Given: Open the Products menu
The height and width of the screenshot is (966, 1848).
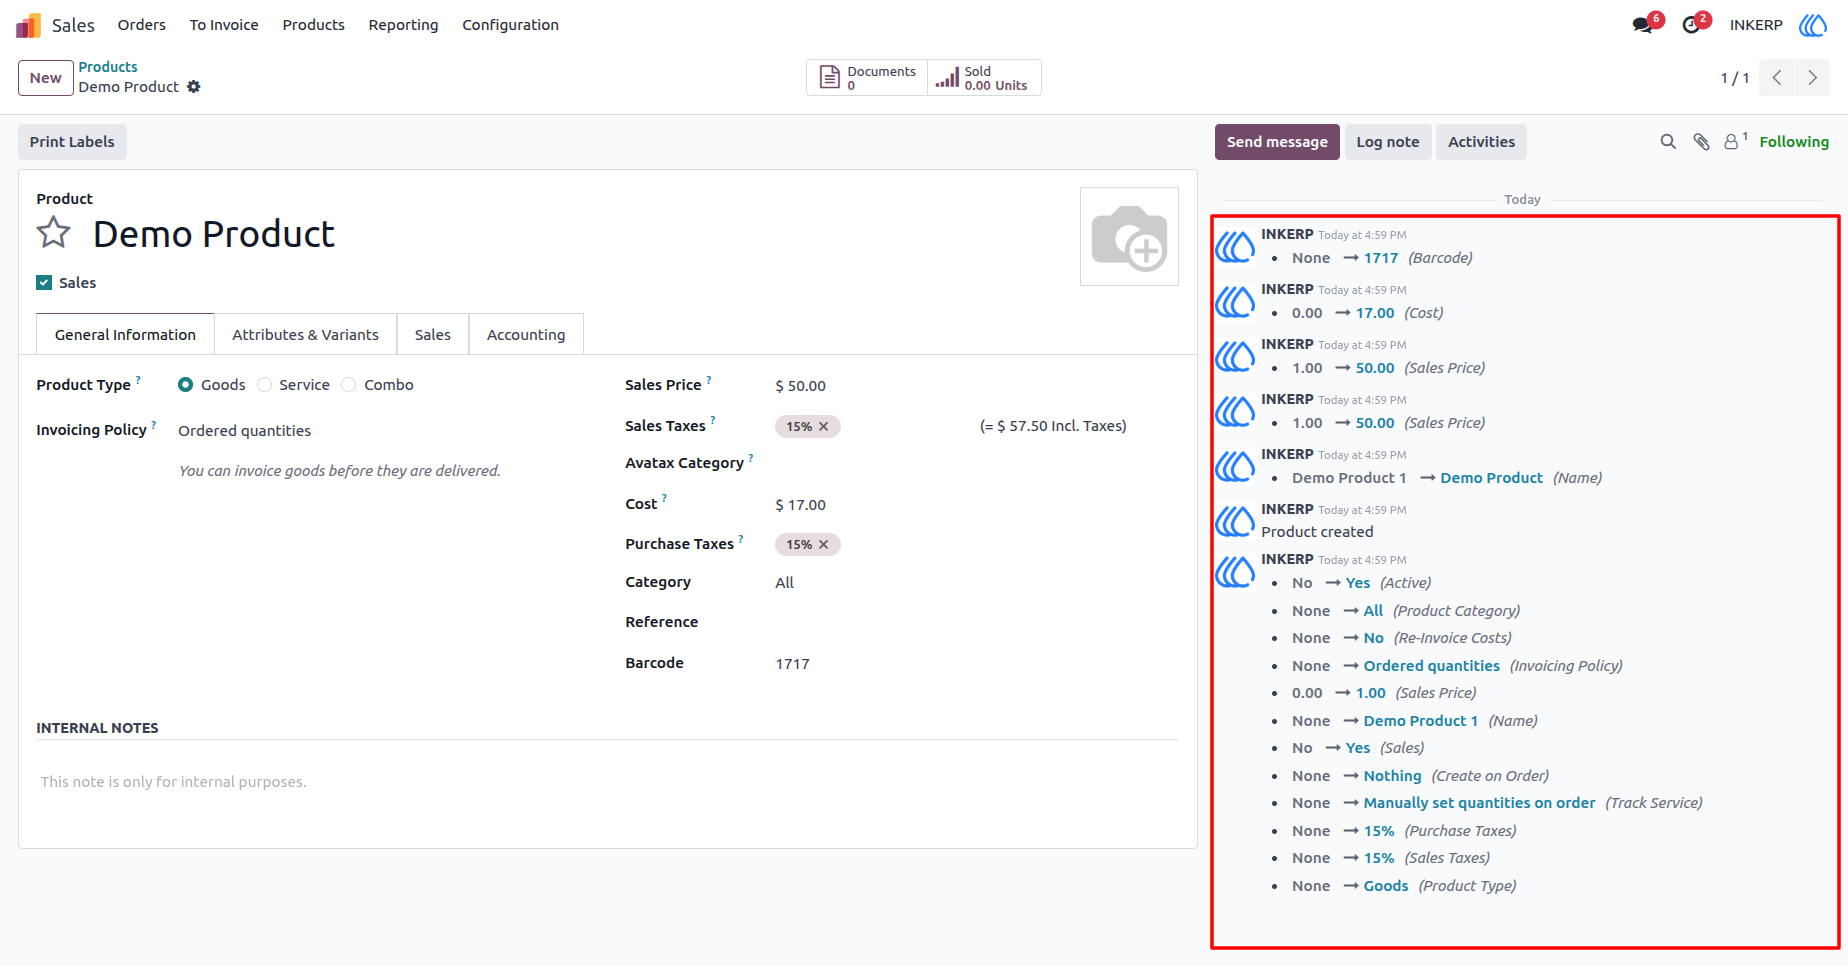Looking at the screenshot, I should tap(313, 25).
